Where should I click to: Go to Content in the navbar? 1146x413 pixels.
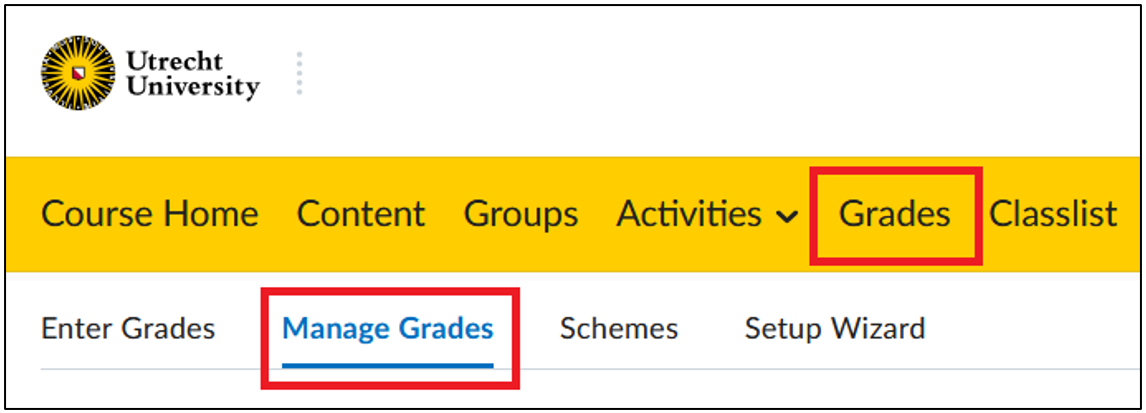point(361,214)
